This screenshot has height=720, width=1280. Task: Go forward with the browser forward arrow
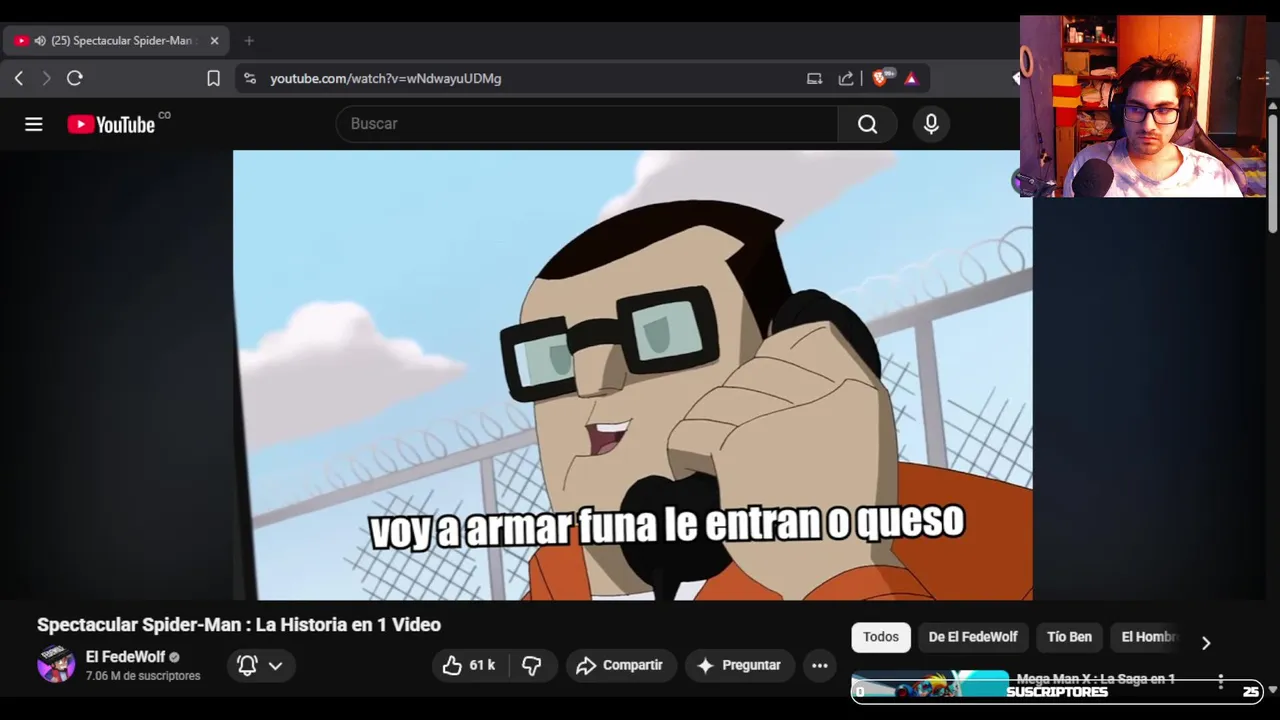(x=45, y=78)
